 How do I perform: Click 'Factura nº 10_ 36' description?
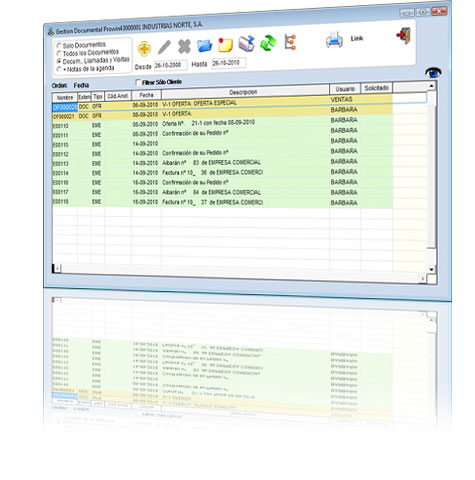(x=212, y=173)
